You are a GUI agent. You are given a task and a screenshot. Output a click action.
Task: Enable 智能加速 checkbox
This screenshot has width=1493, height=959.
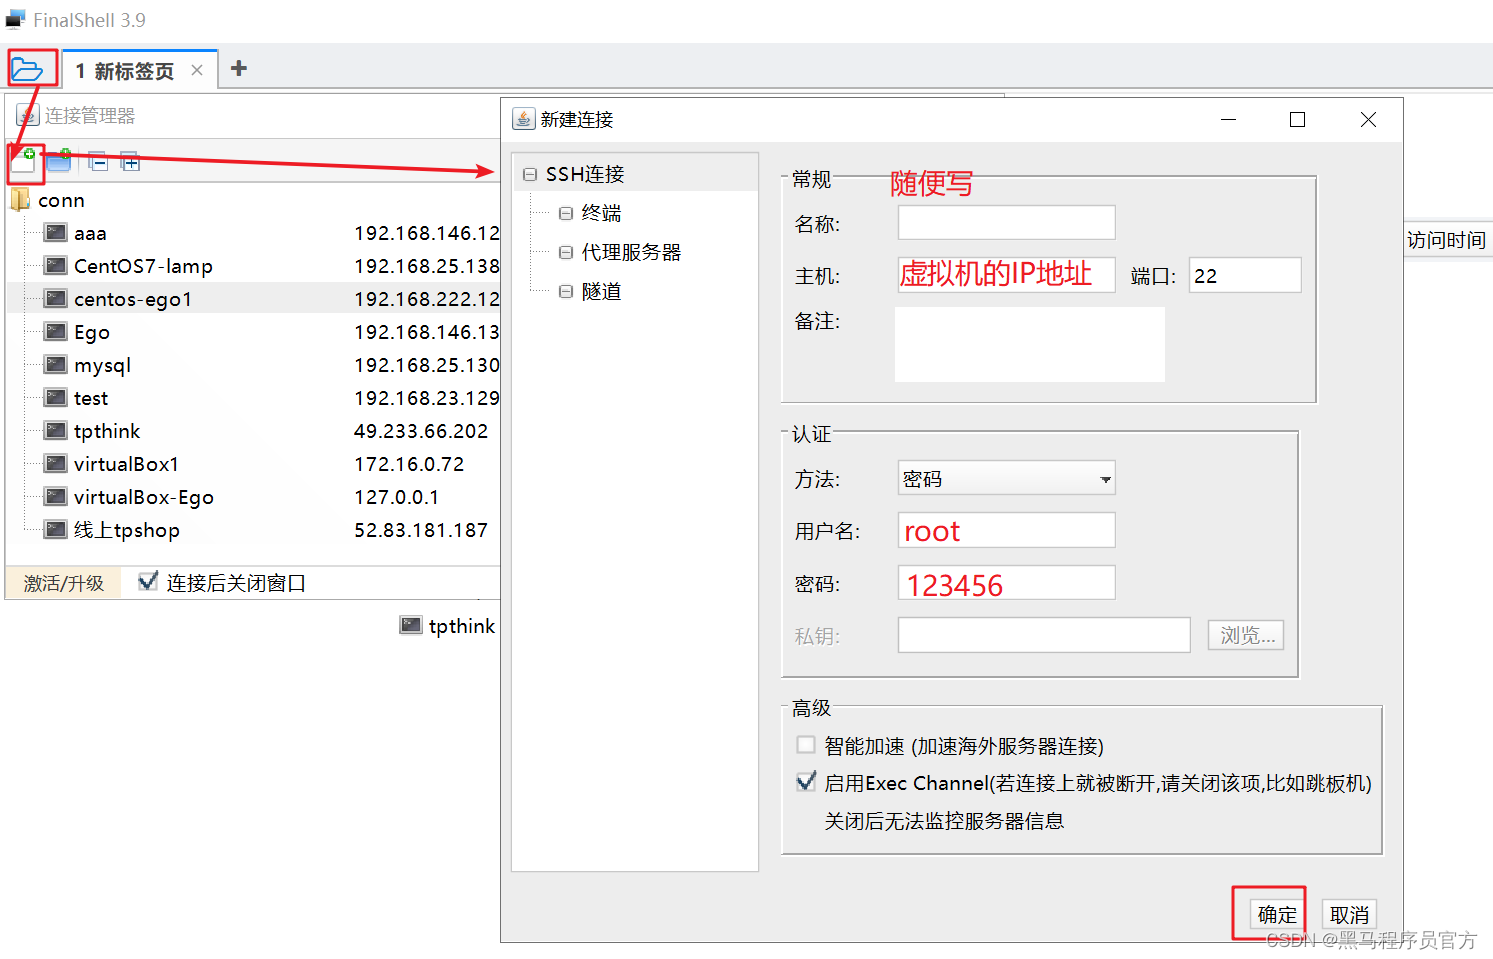(806, 745)
